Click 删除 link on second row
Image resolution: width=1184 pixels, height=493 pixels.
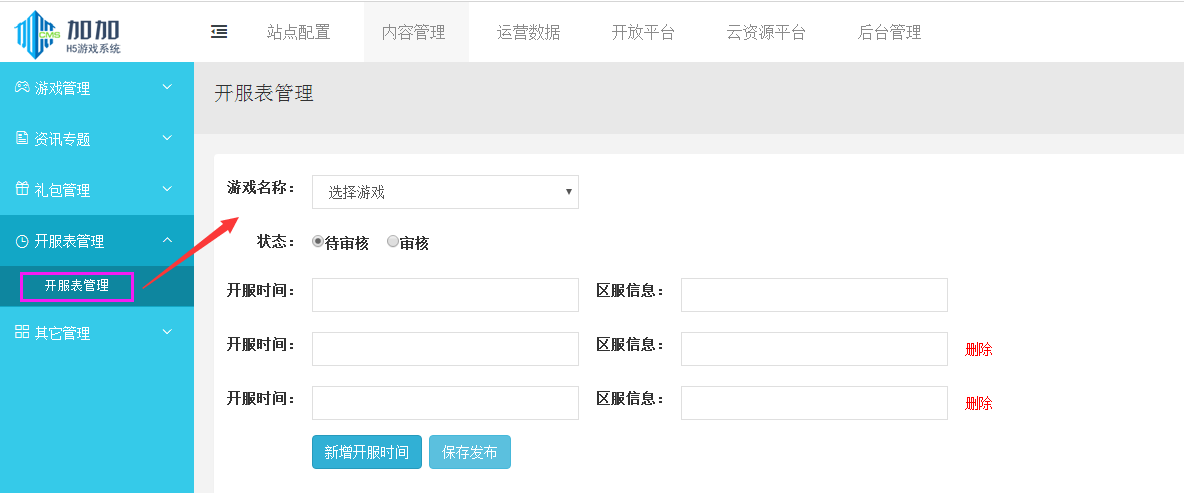click(x=978, y=350)
